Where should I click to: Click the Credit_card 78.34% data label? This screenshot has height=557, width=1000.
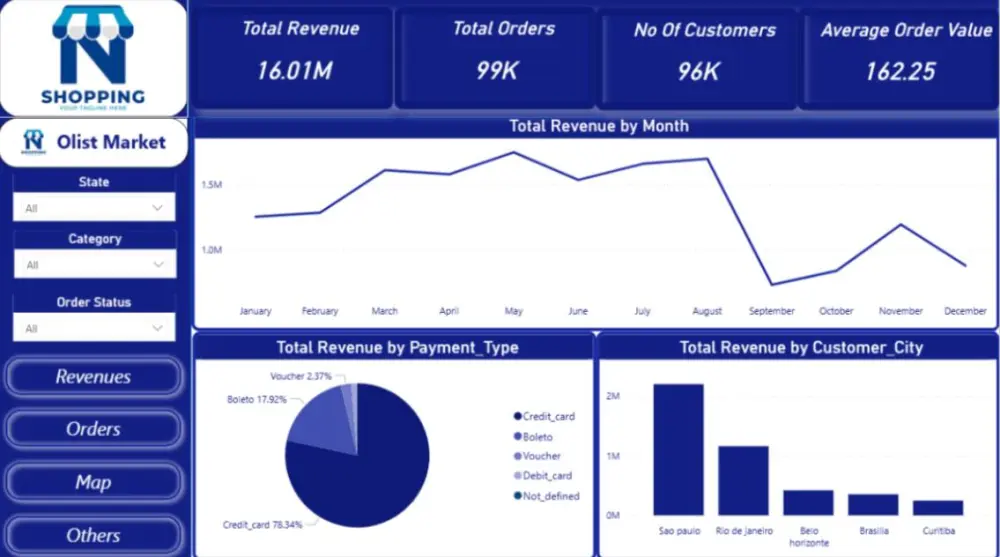(262, 525)
